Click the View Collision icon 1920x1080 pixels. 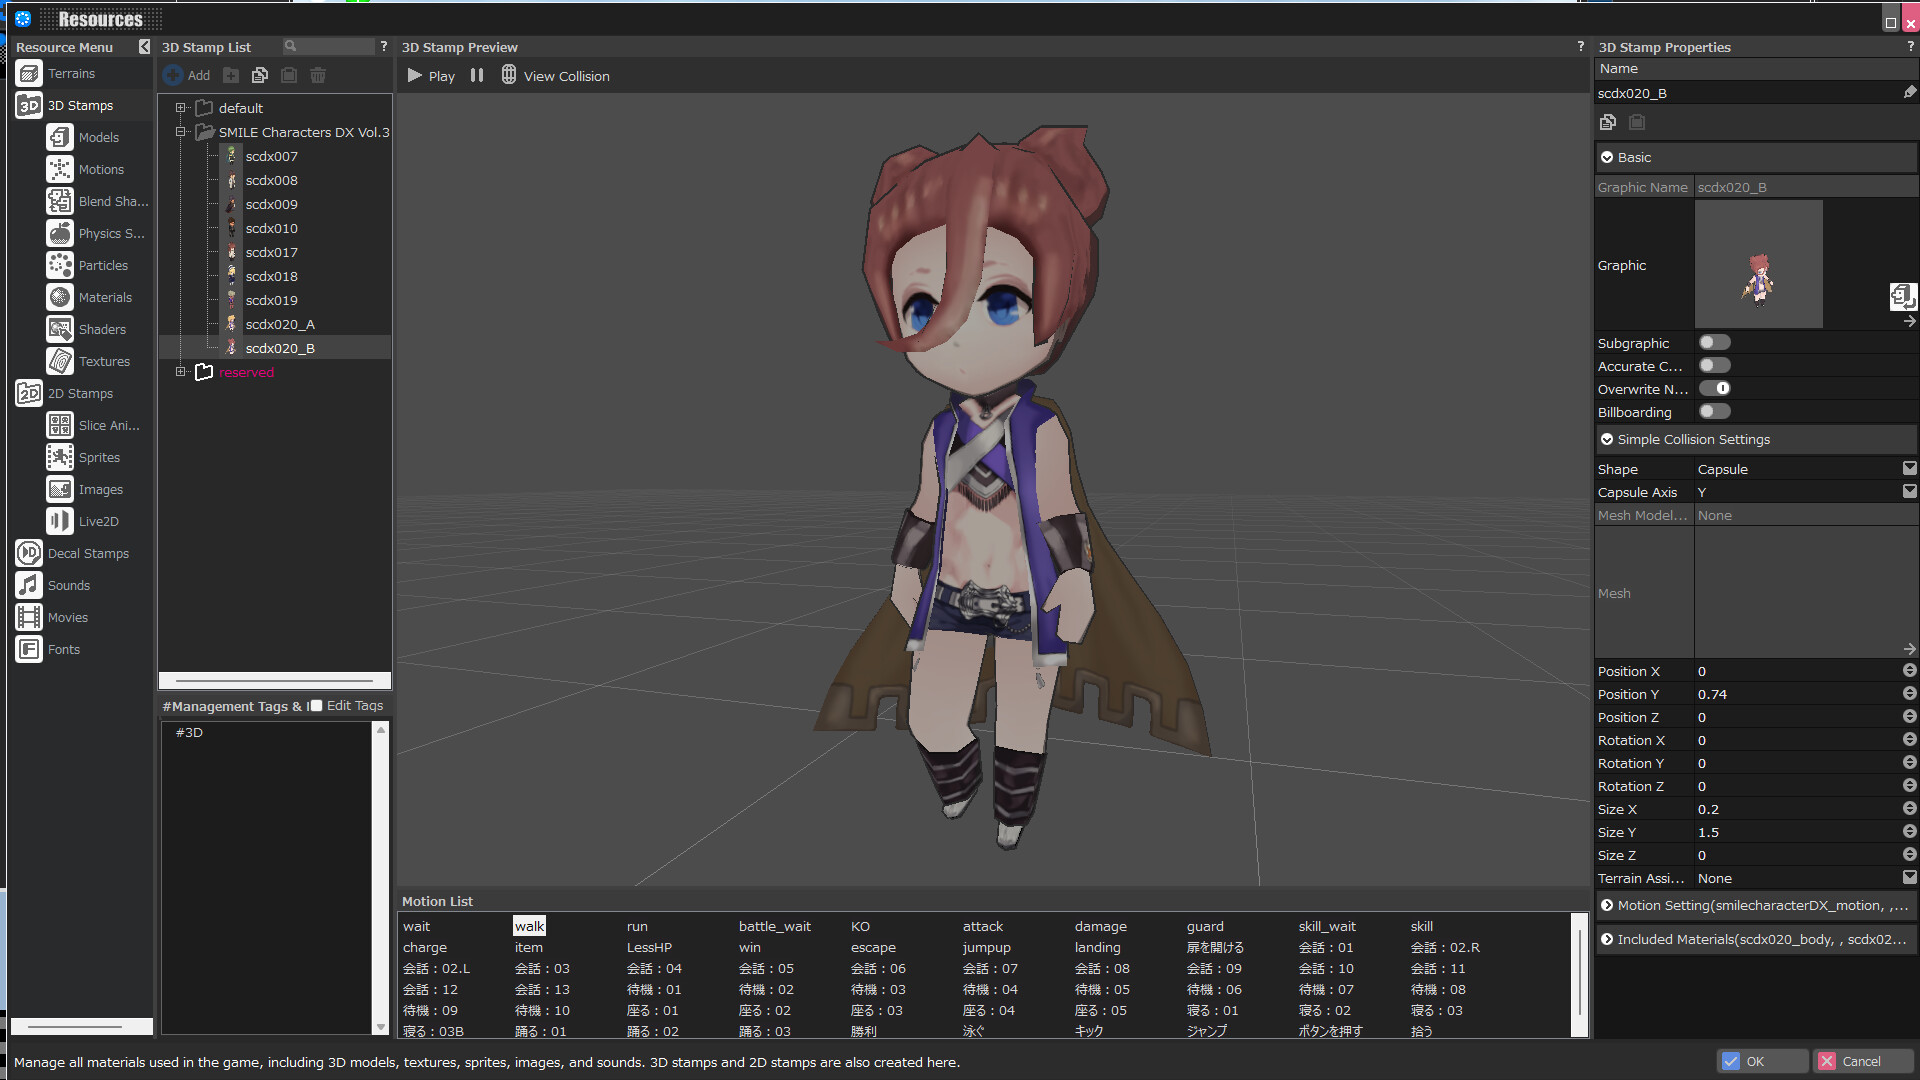509,75
